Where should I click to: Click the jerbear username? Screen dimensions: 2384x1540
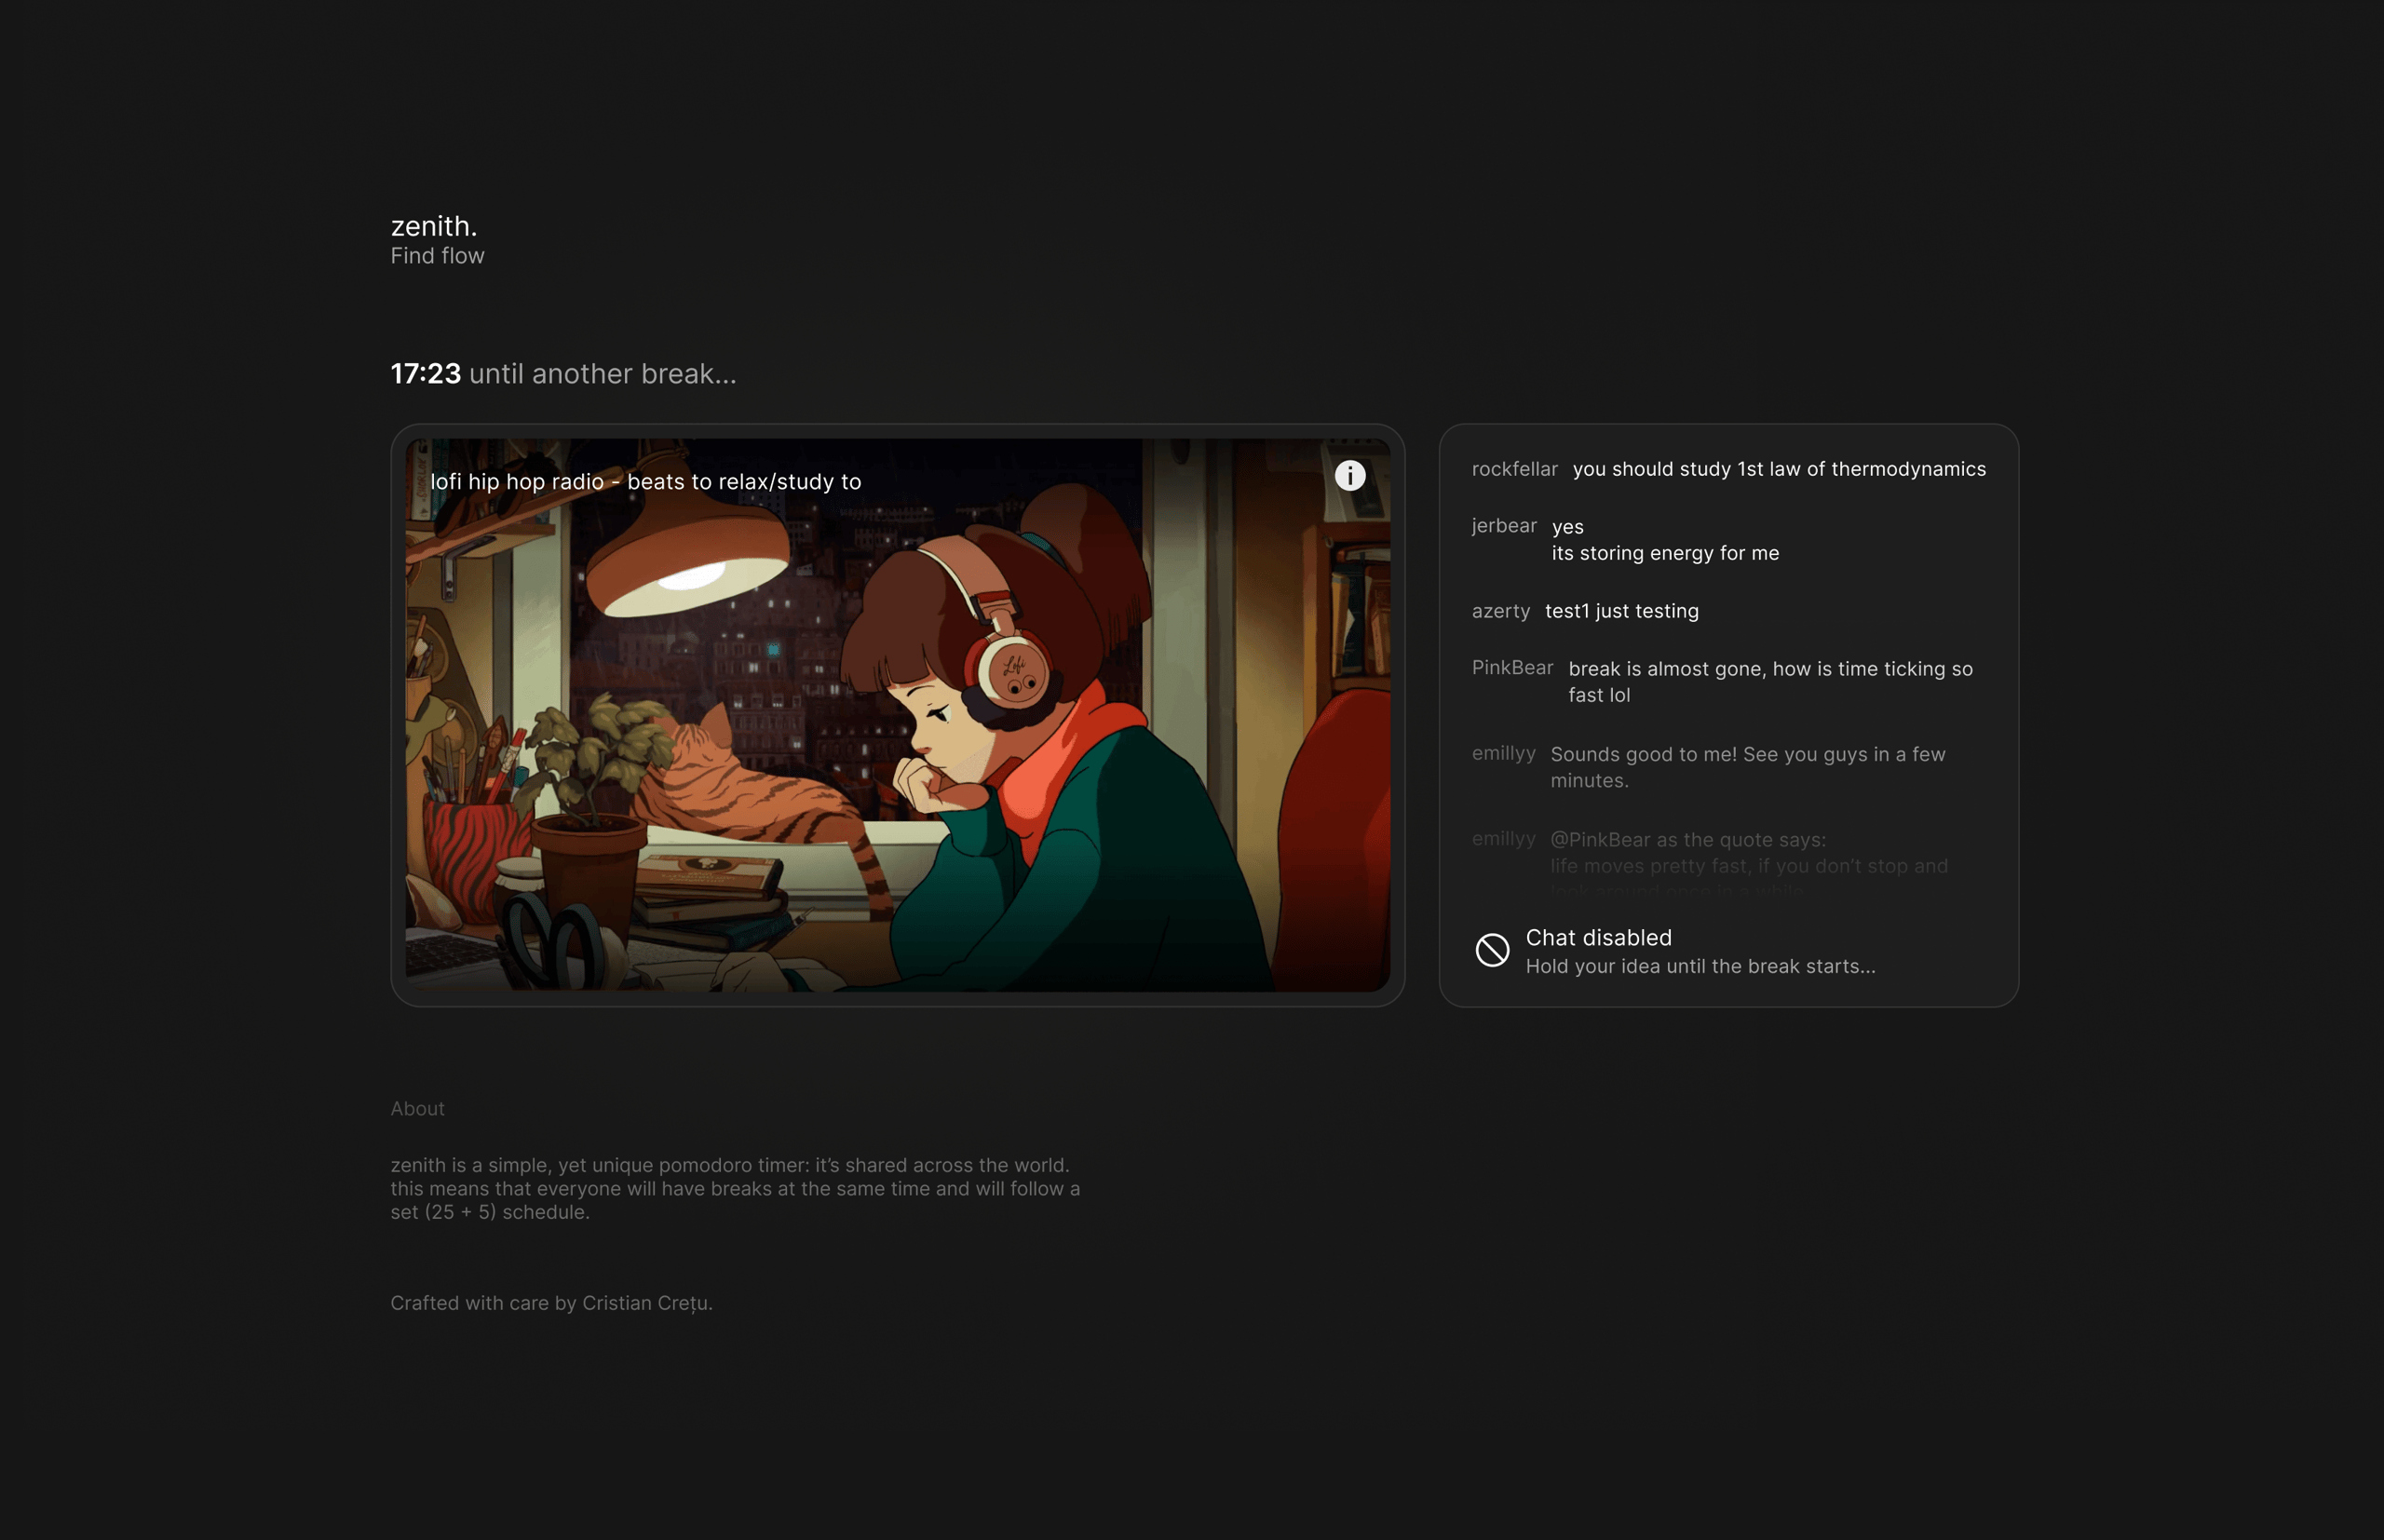[1504, 526]
